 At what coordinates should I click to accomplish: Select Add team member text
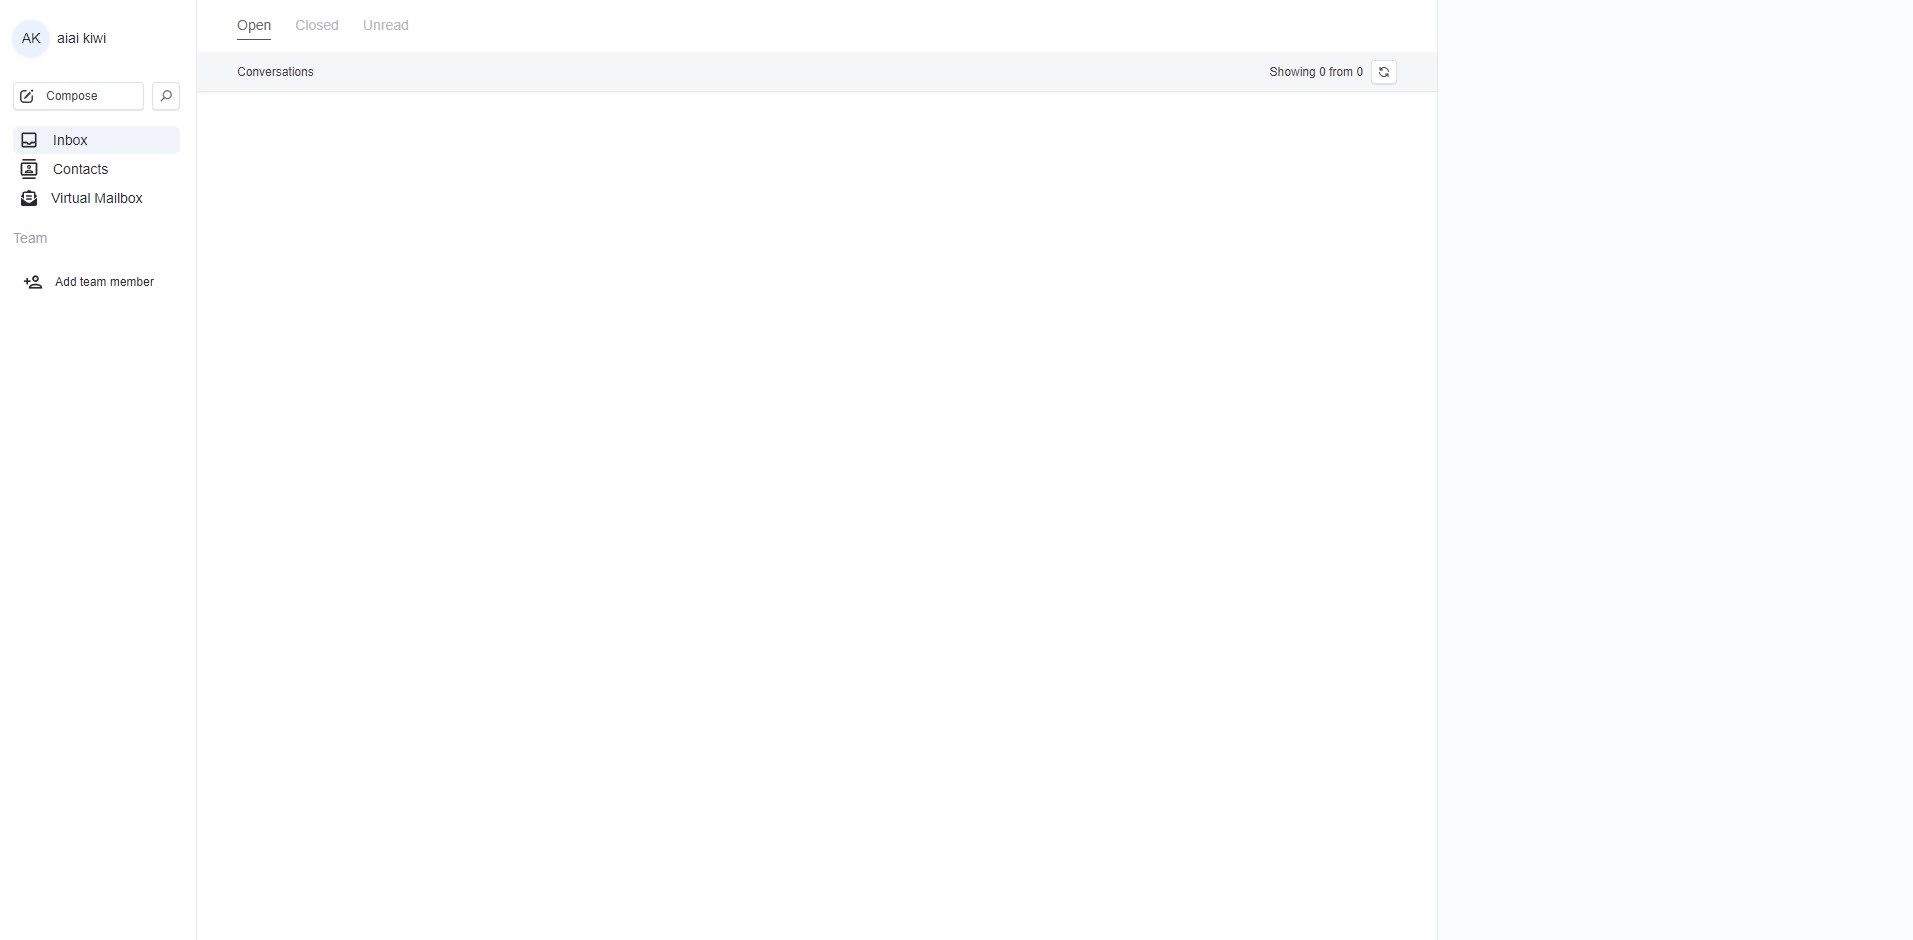tap(104, 282)
